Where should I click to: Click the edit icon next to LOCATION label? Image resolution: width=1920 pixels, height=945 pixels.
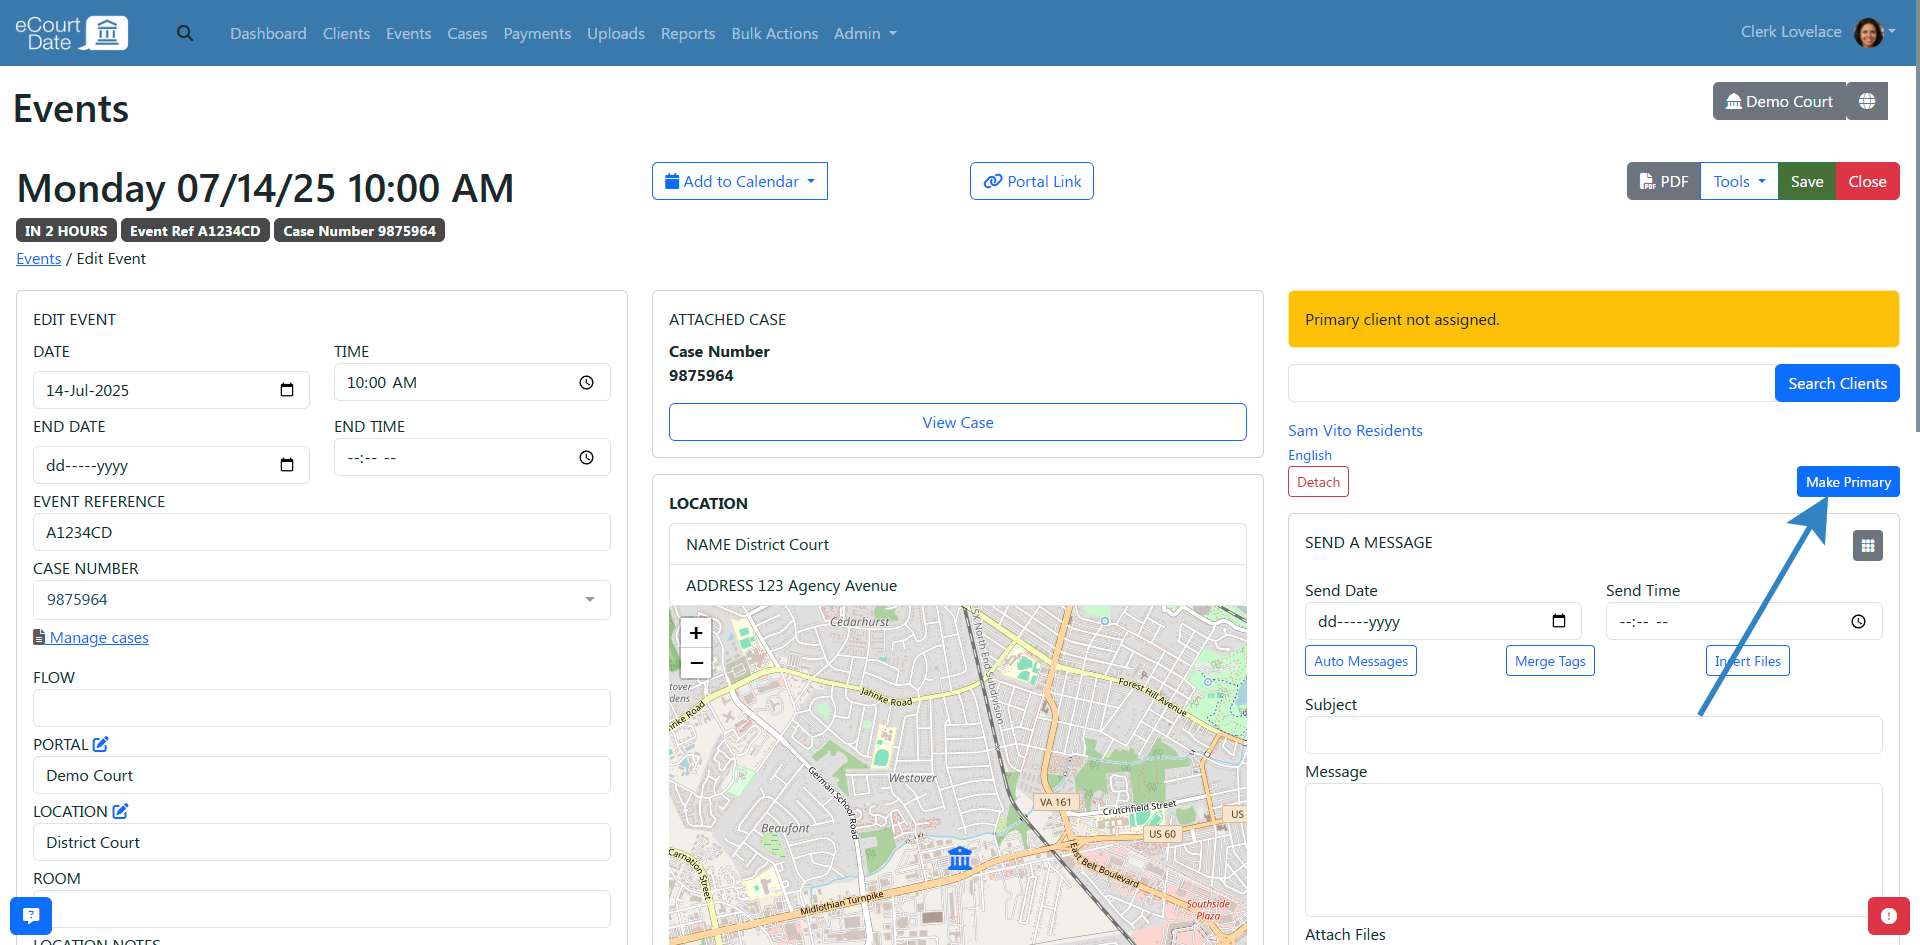pyautogui.click(x=120, y=811)
